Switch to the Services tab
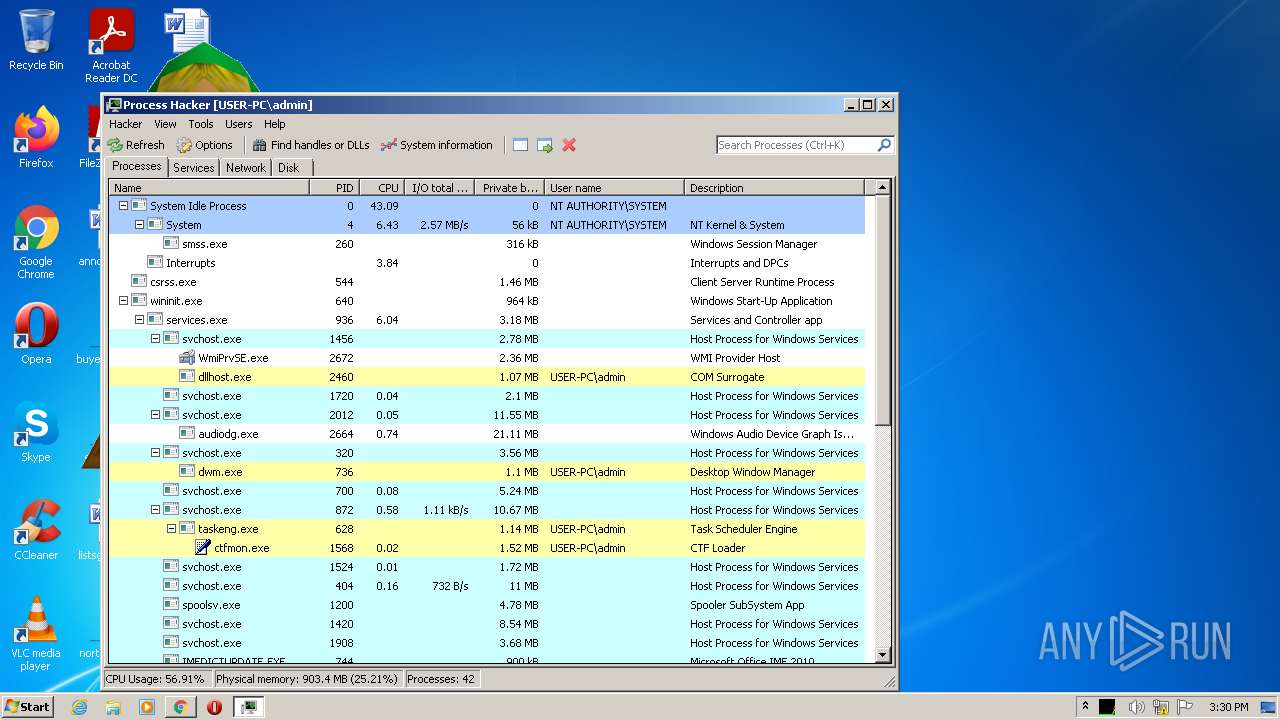 point(194,168)
